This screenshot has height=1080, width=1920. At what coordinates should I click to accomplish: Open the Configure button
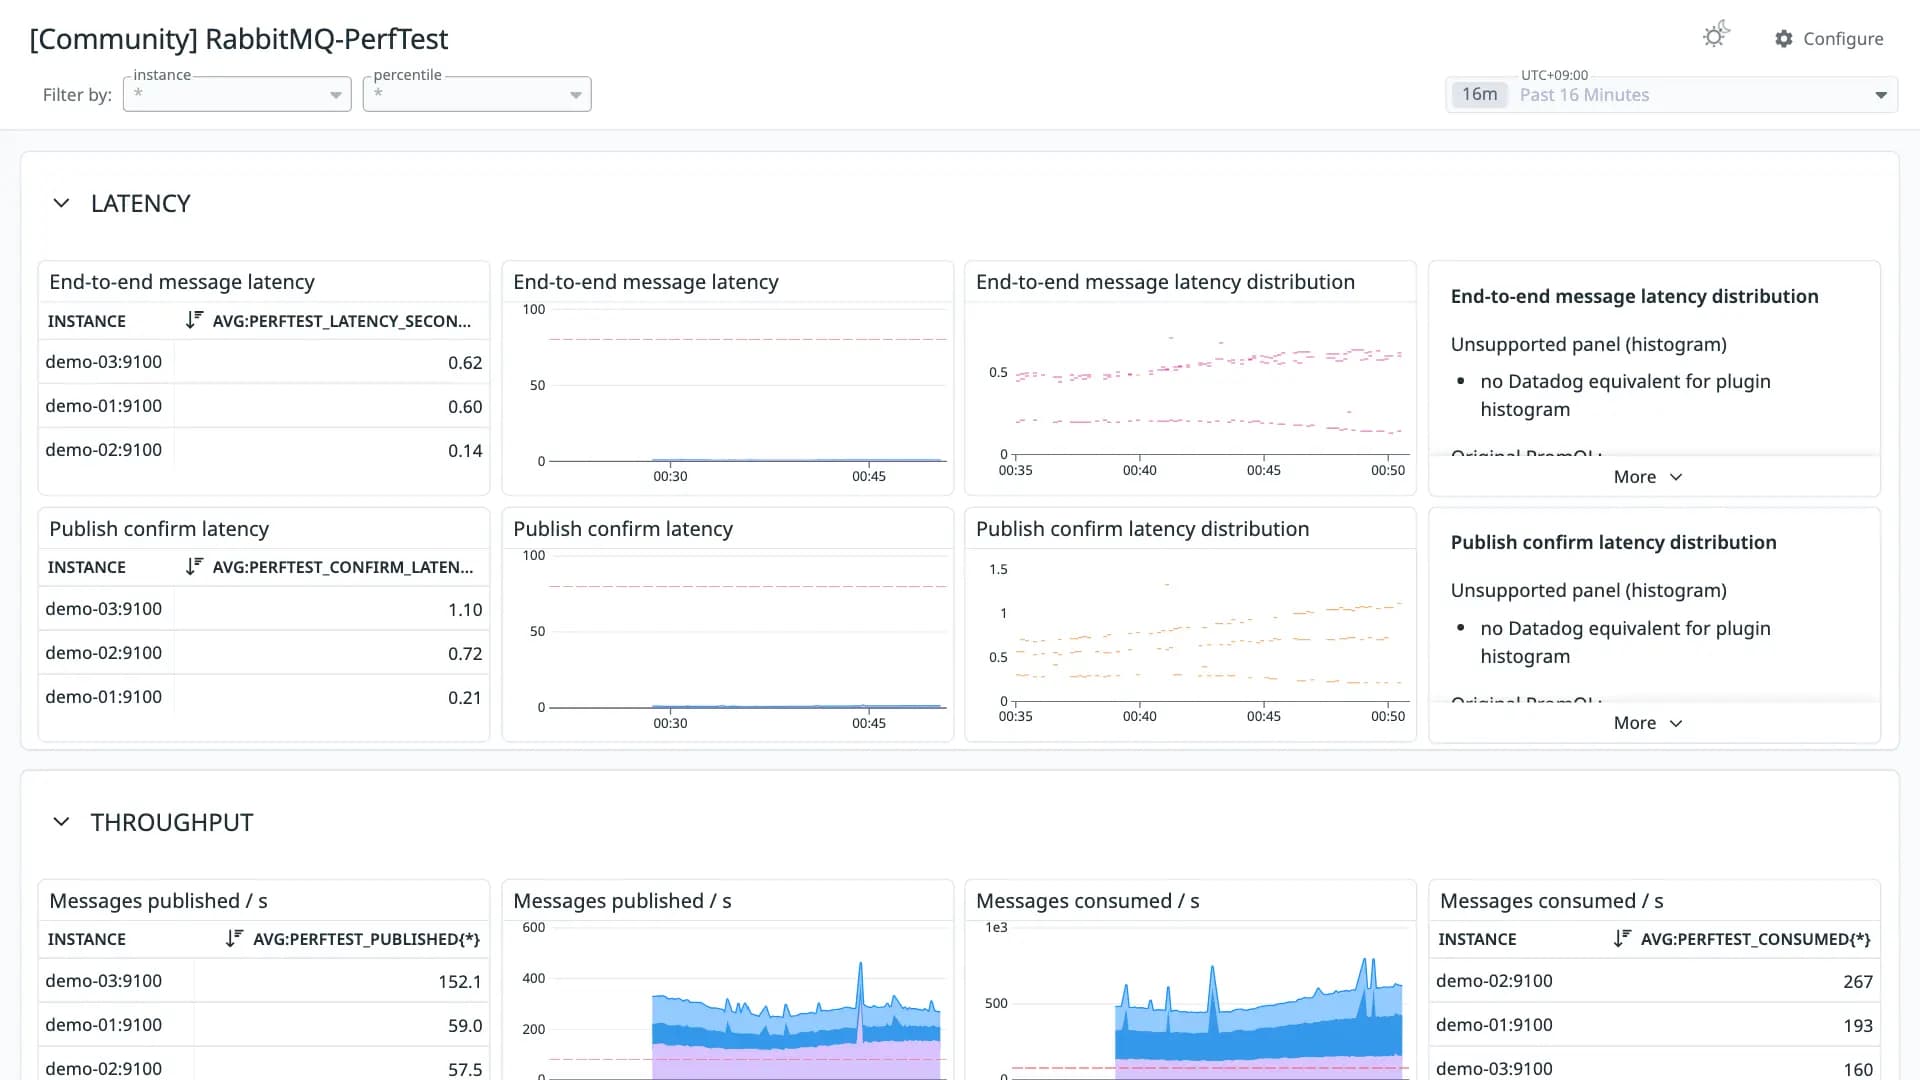[x=1829, y=39]
